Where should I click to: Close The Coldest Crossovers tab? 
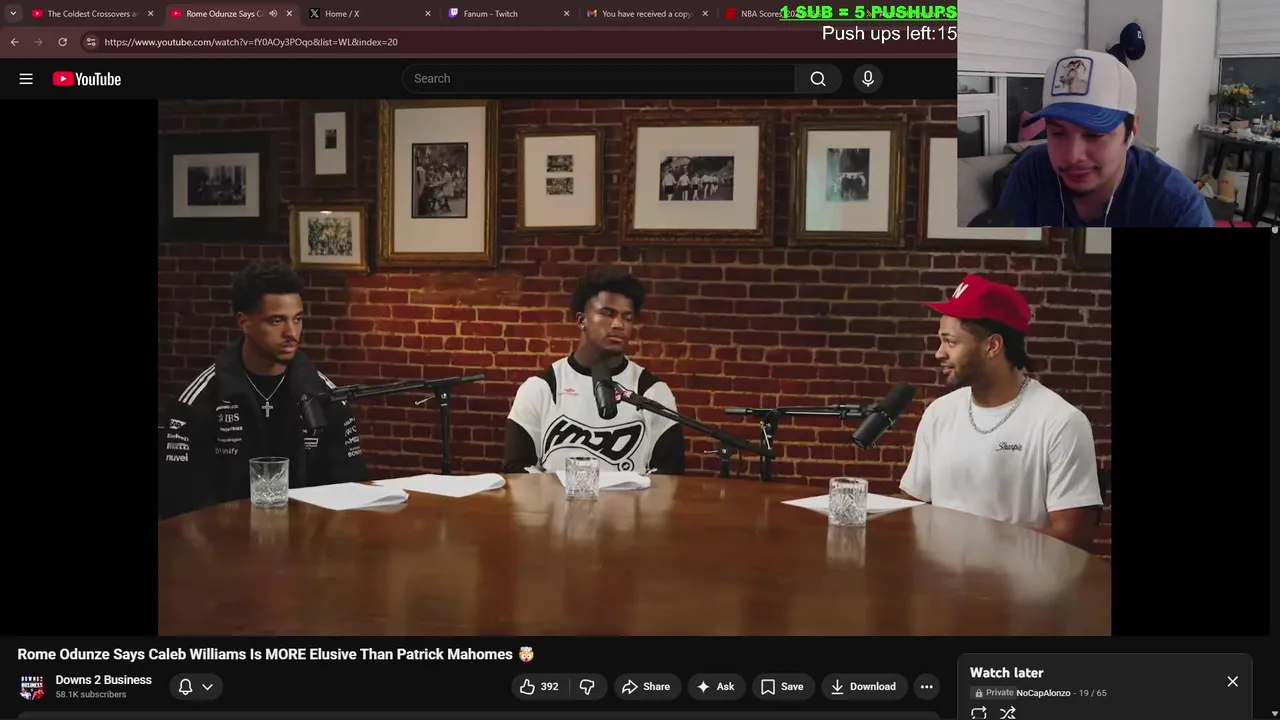pyautogui.click(x=151, y=14)
